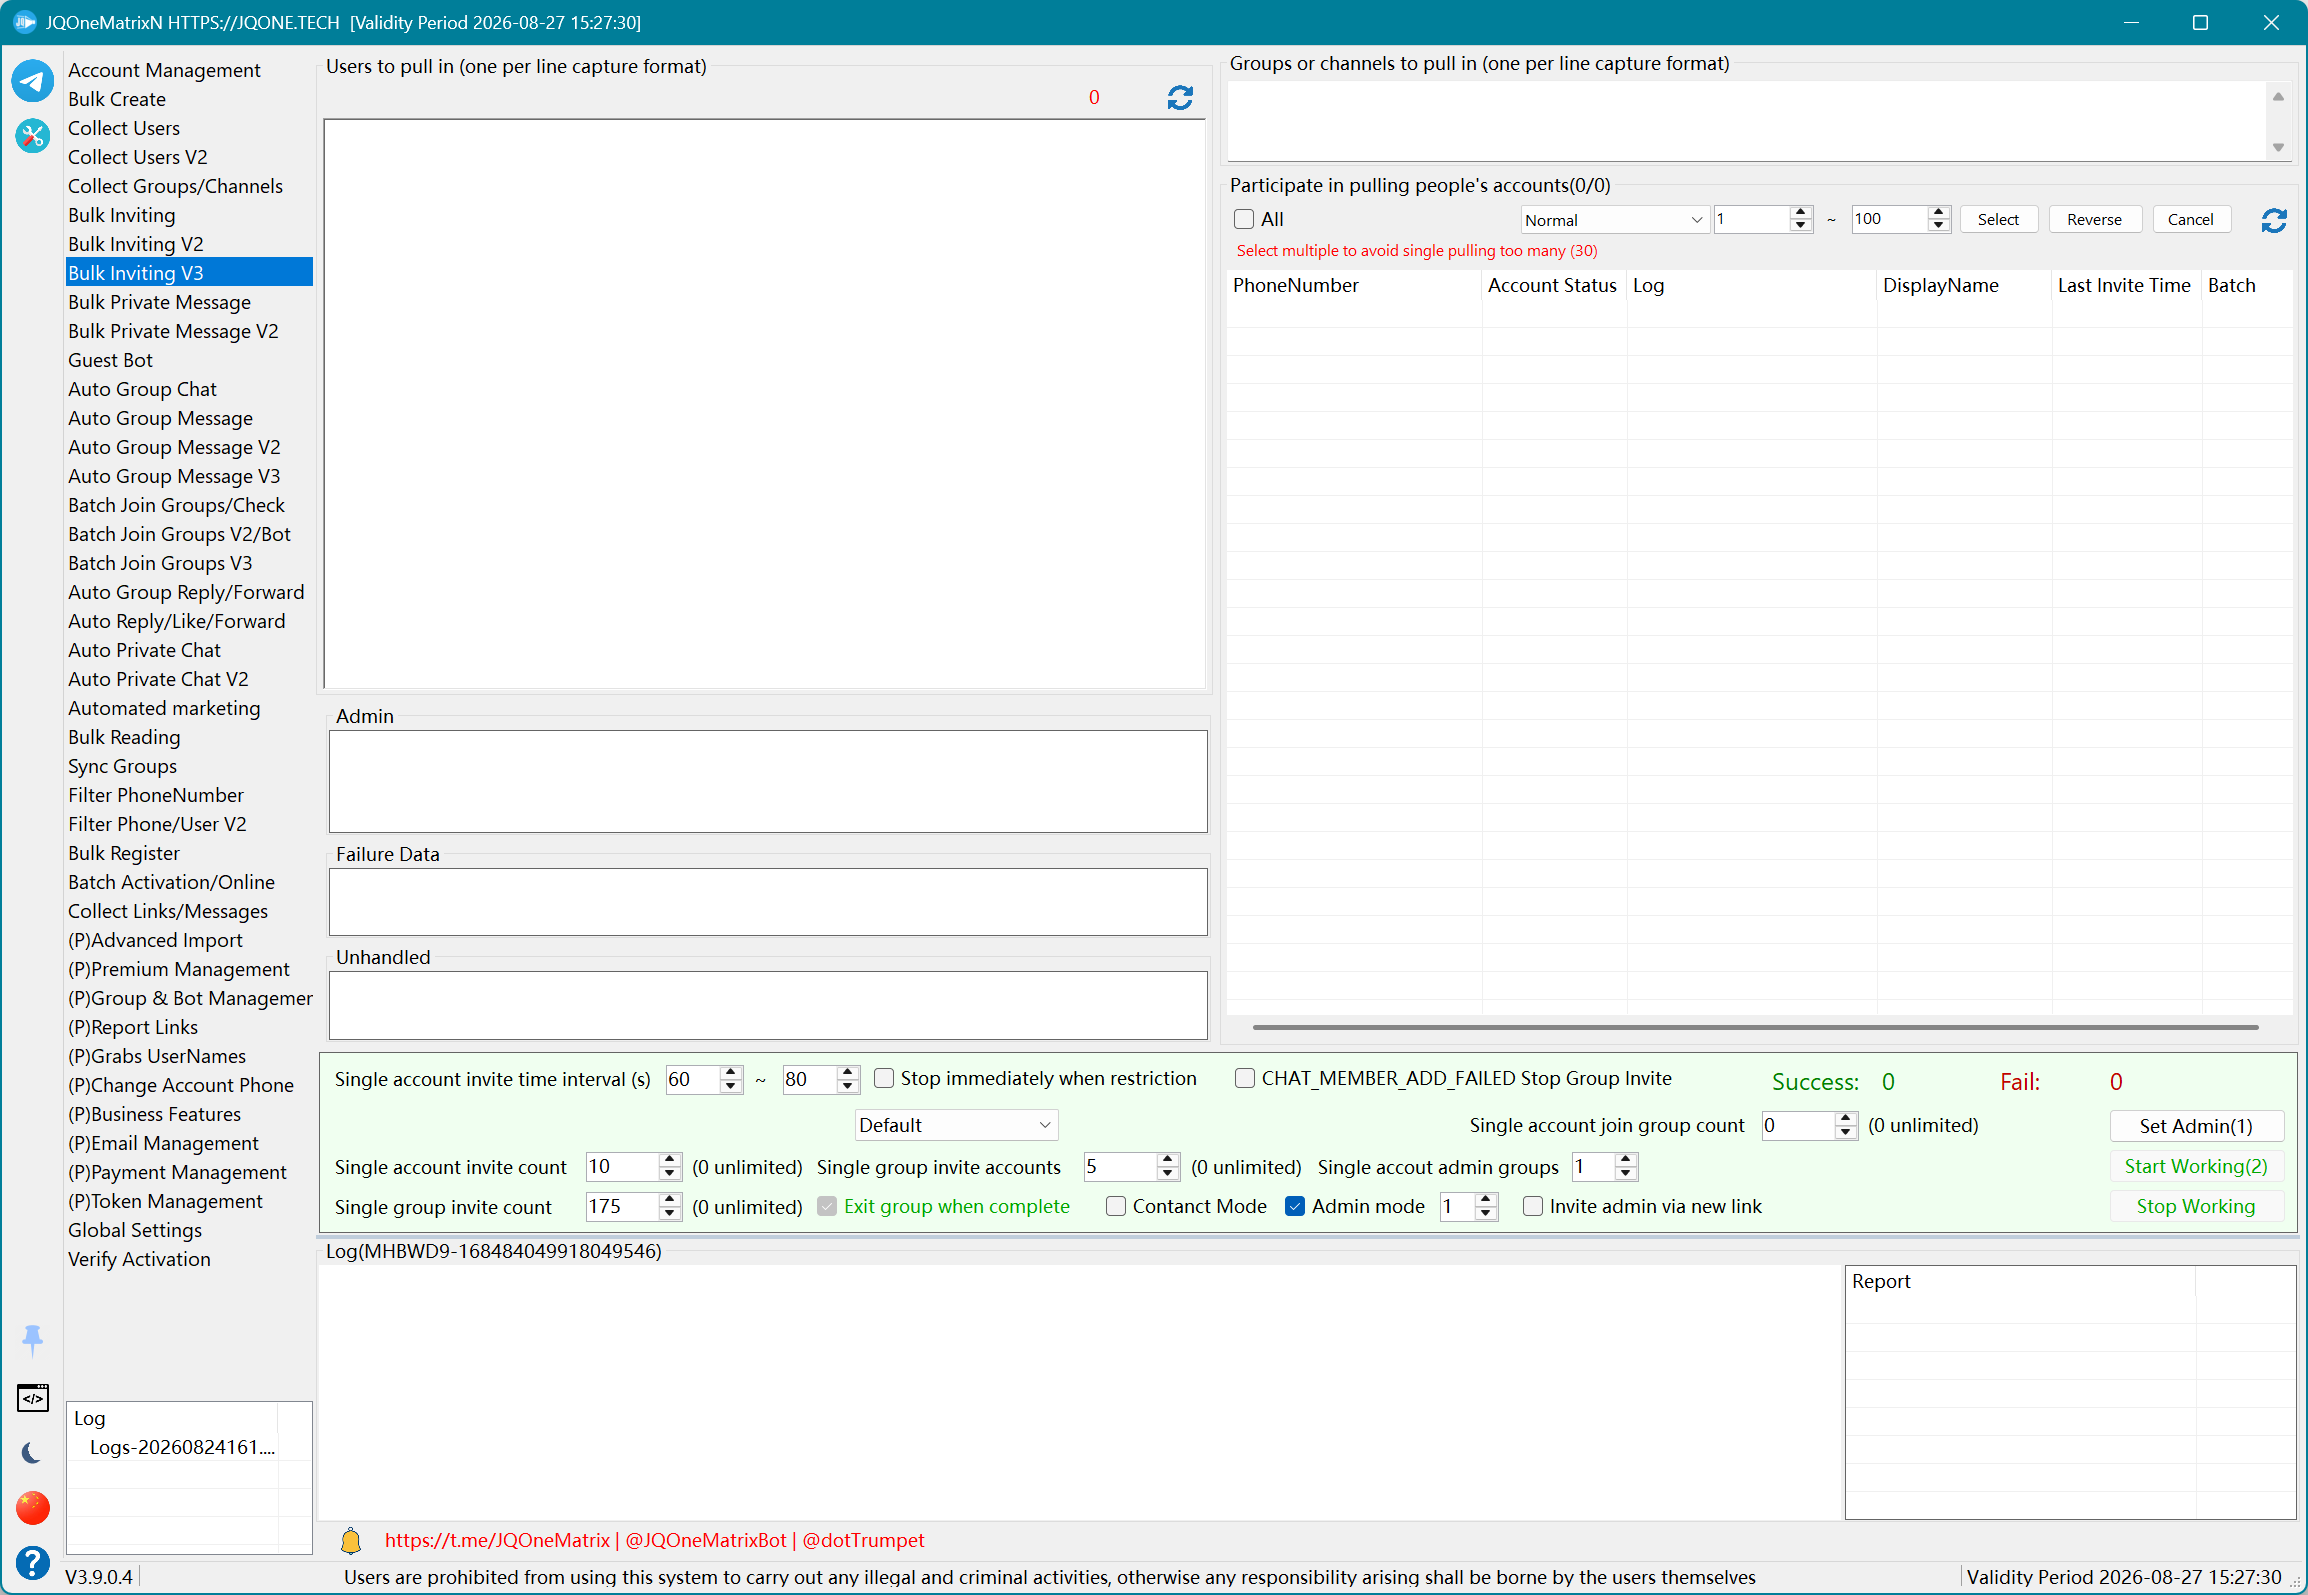Check the All accounts checkbox
The width and height of the screenshot is (2308, 1595).
[1244, 219]
